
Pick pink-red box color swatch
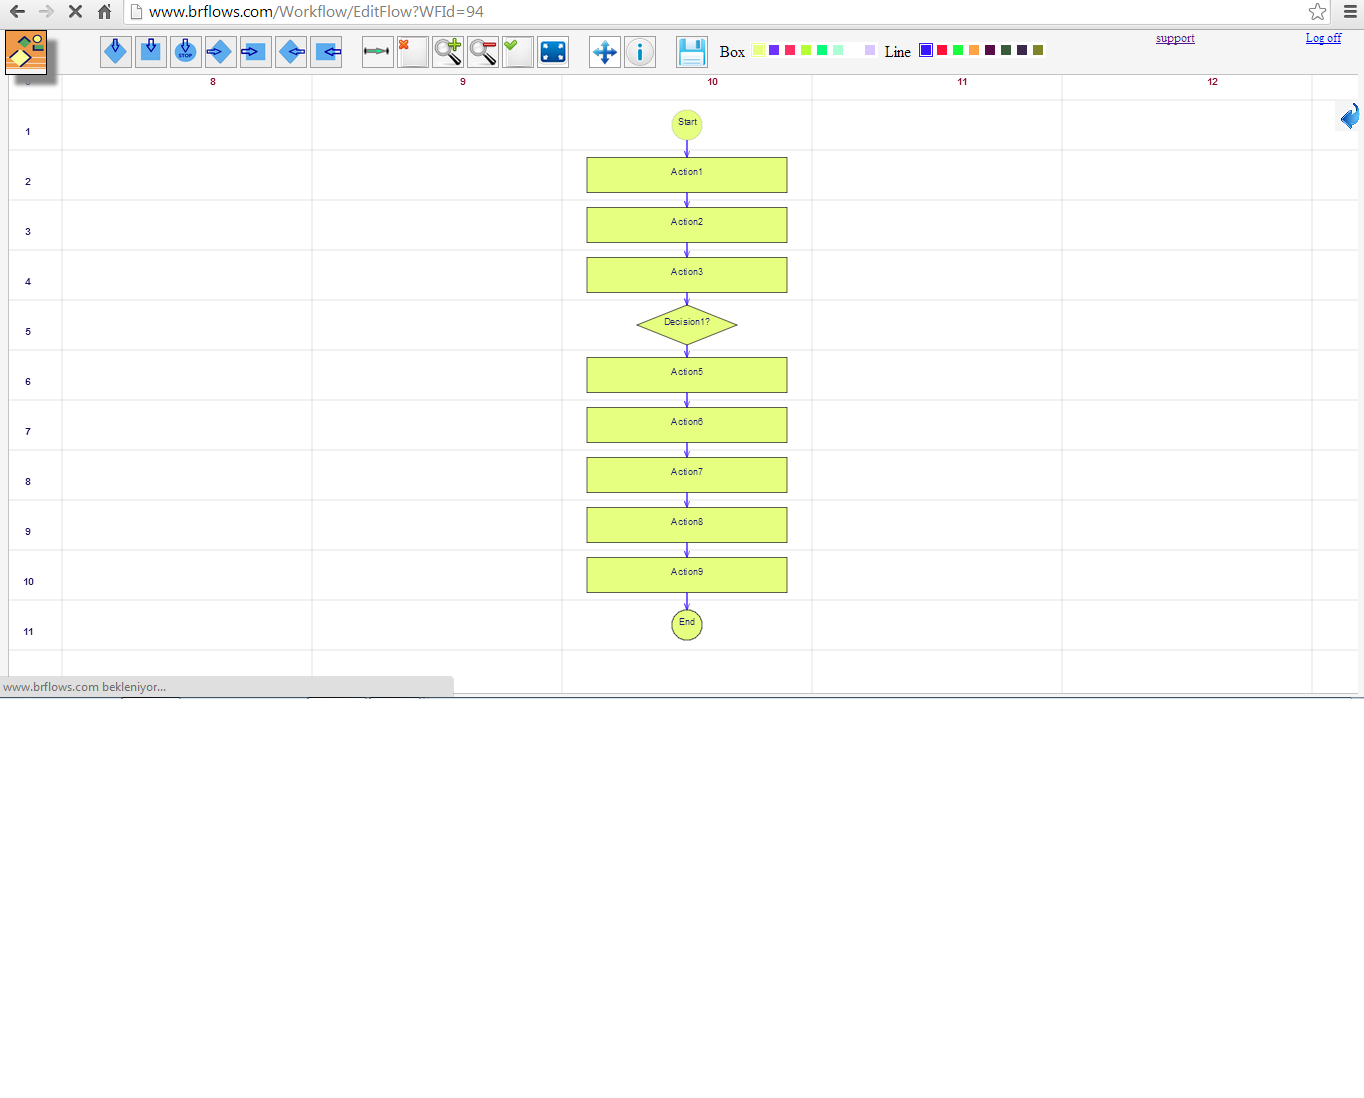pyautogui.click(x=790, y=50)
